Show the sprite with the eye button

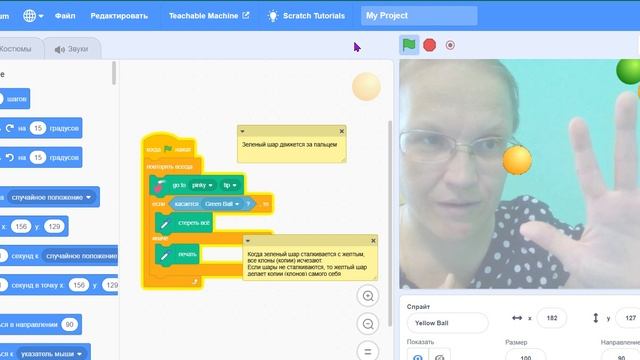[x=418, y=356]
